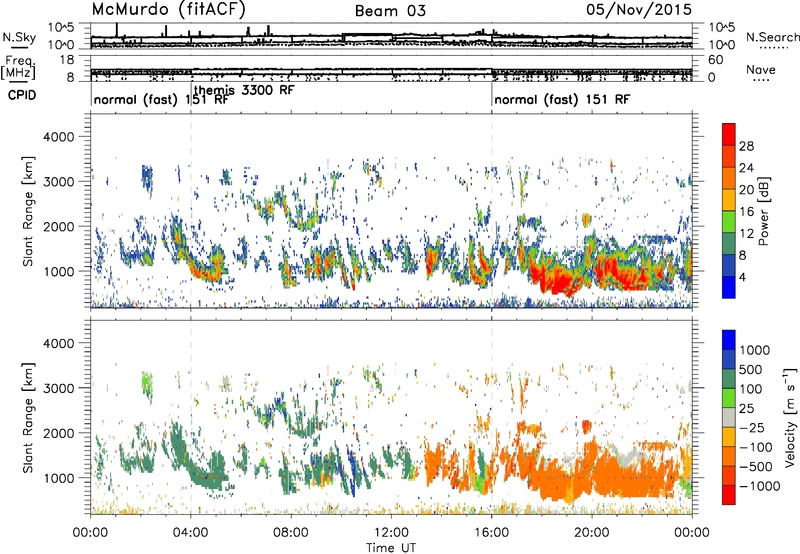This screenshot has height=554, width=800.
Task: Click the '28' Power colorbar tick label
Action: click(746, 146)
